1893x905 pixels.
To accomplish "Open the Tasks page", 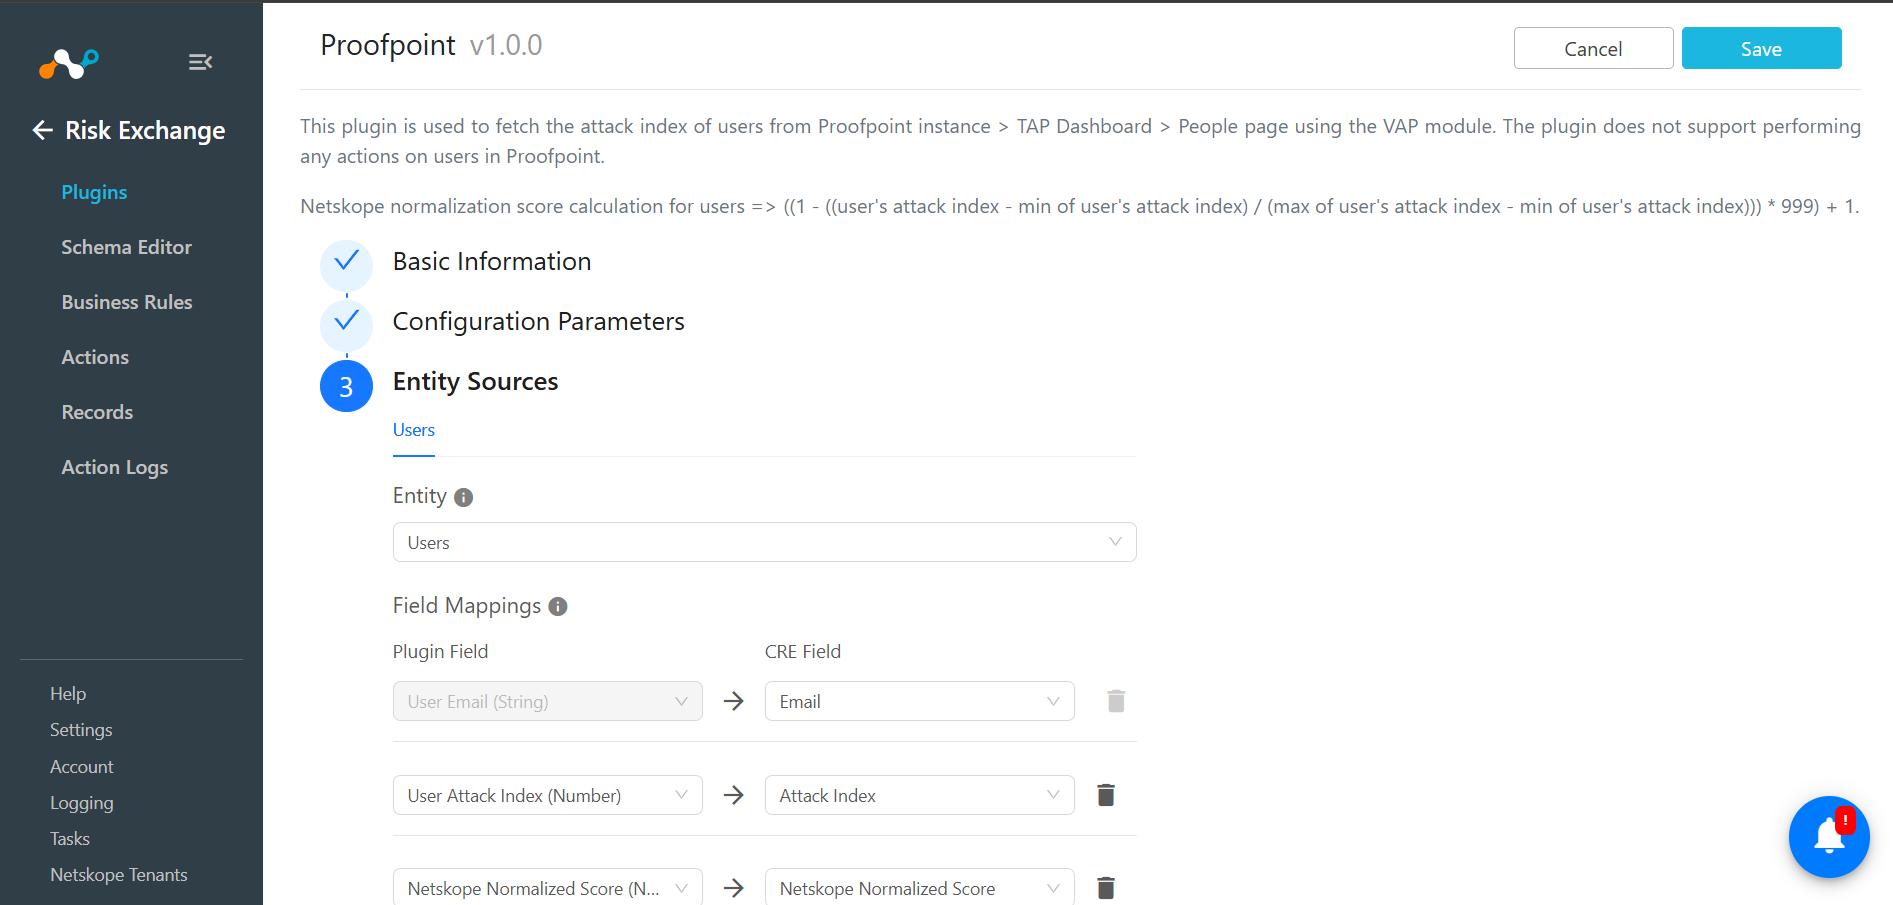I will coord(70,839).
